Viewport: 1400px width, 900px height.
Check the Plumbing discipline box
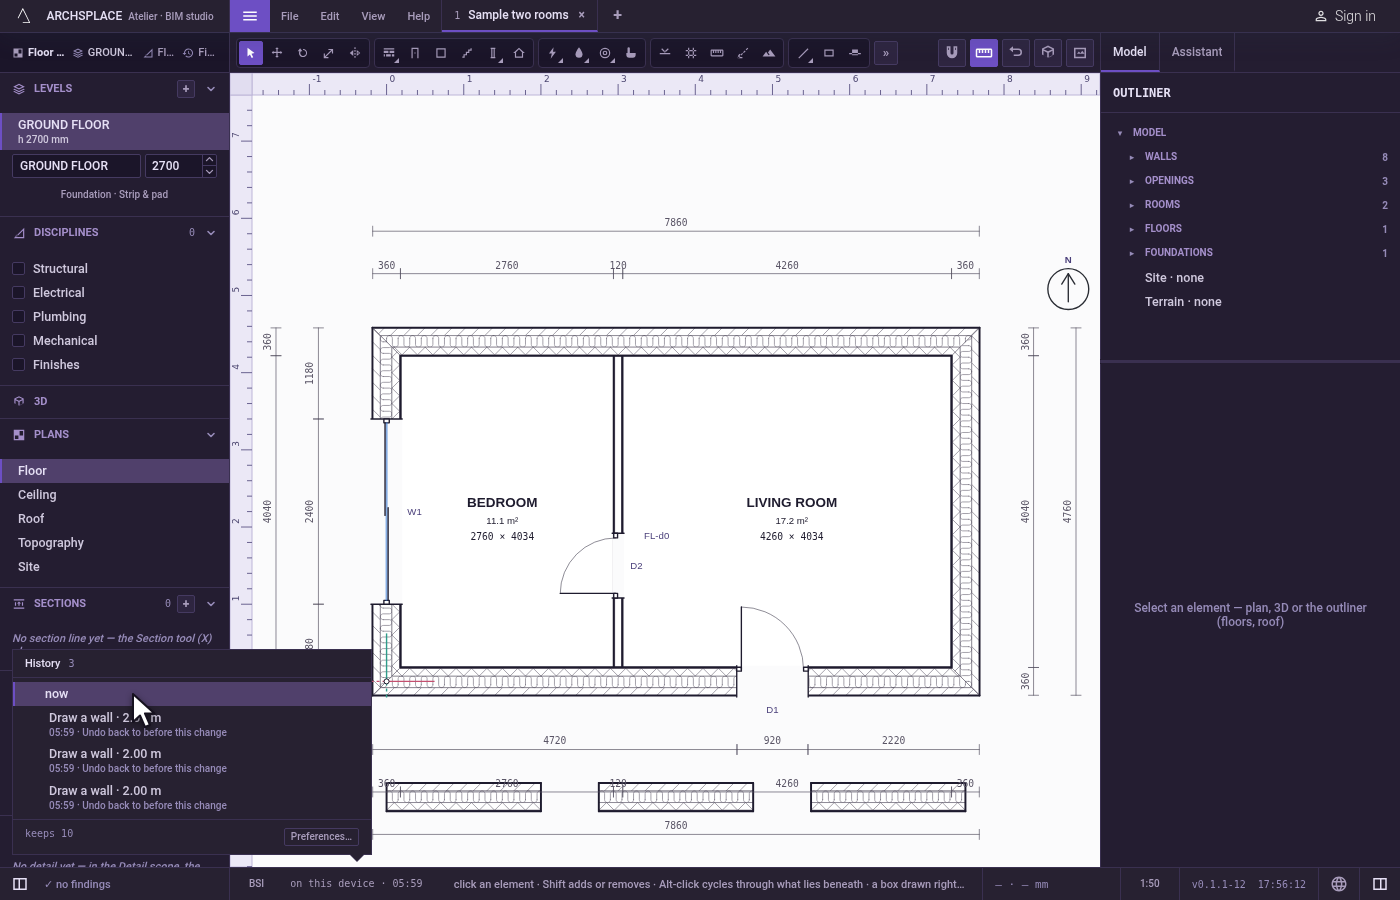point(18,317)
